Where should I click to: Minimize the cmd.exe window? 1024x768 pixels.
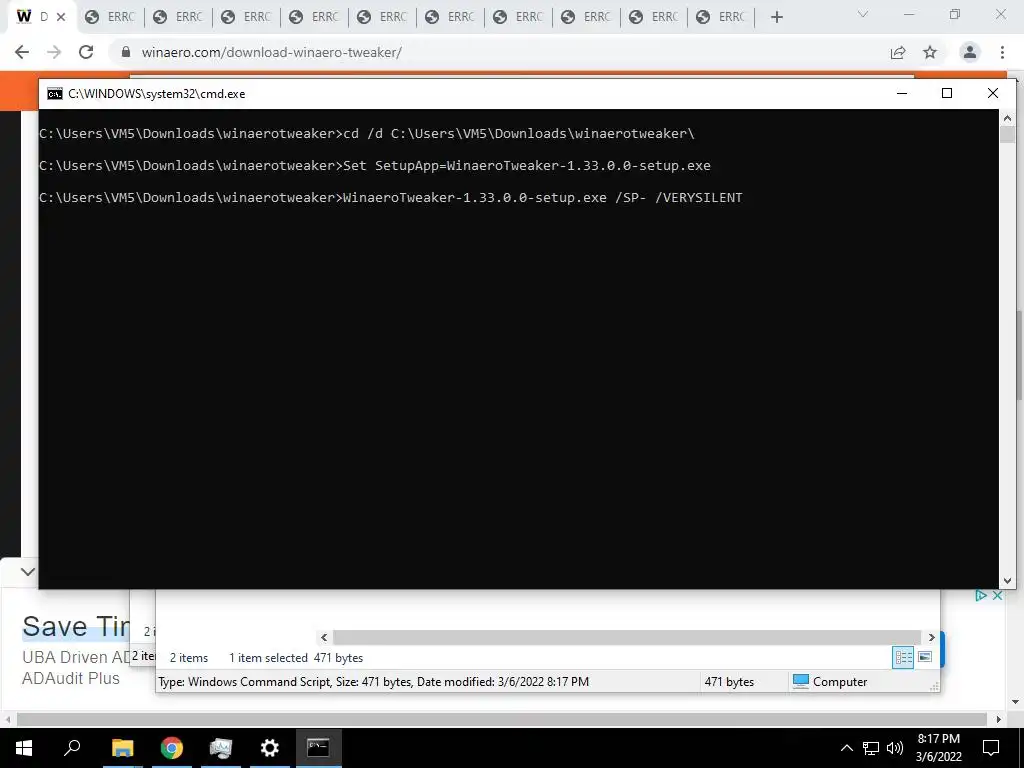(902, 93)
